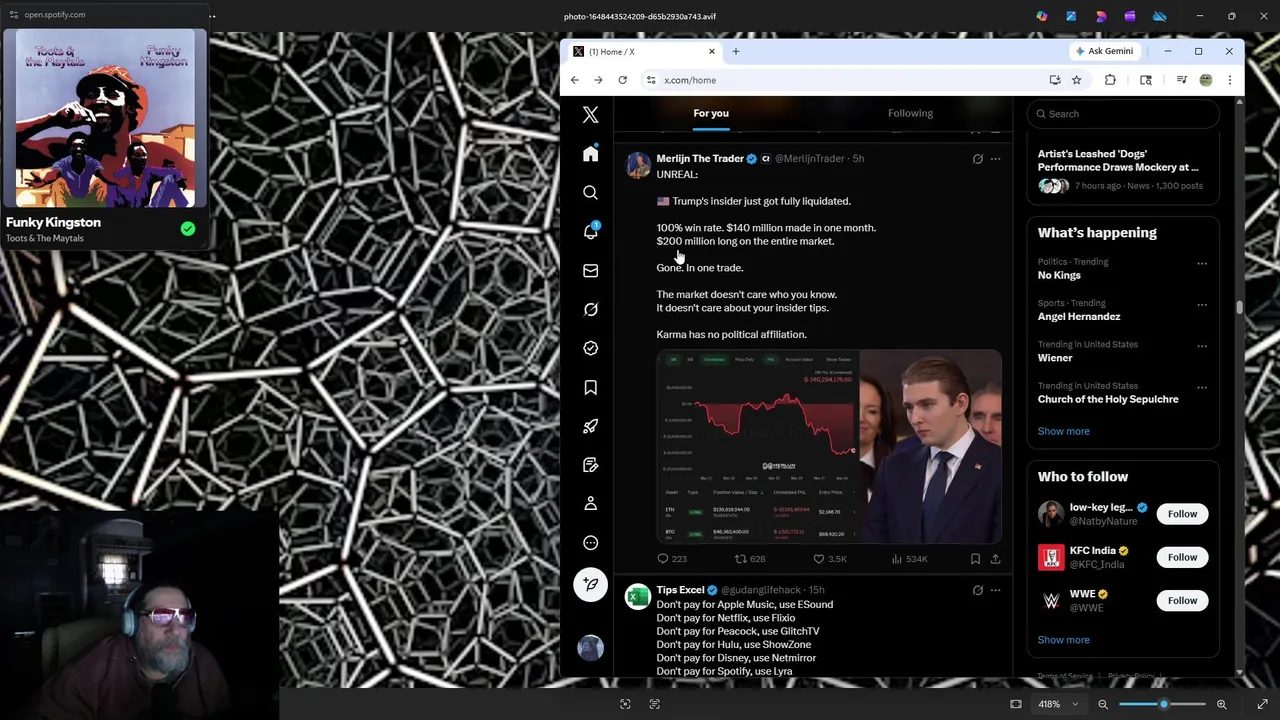Go to the X Home feed icon
Image resolution: width=1280 pixels, height=720 pixels.
[x=590, y=154]
